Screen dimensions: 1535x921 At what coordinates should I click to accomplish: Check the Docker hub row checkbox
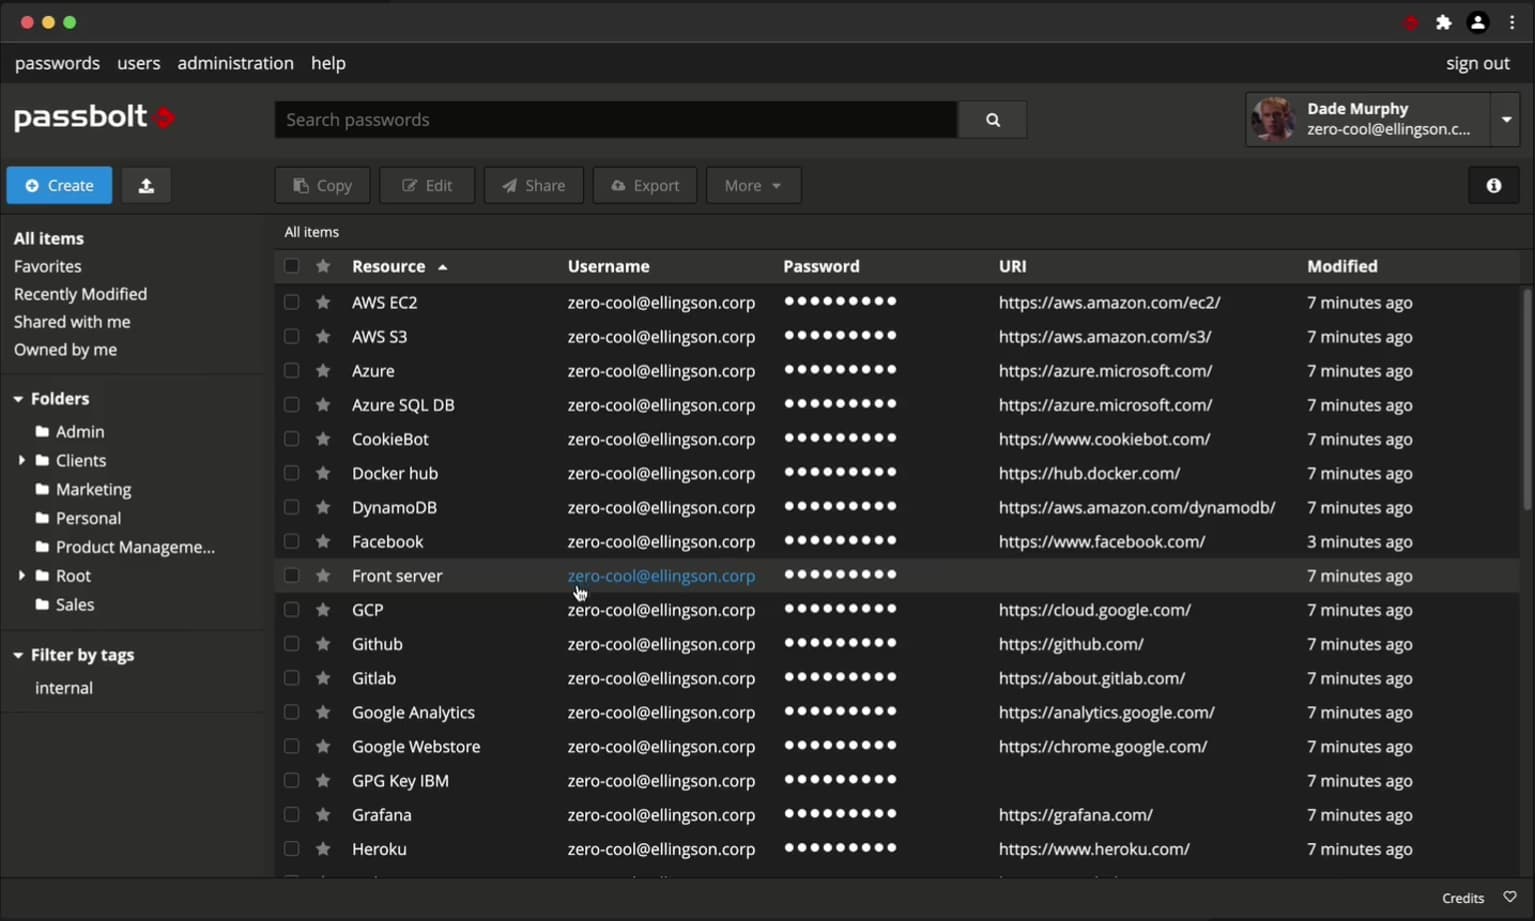291,473
